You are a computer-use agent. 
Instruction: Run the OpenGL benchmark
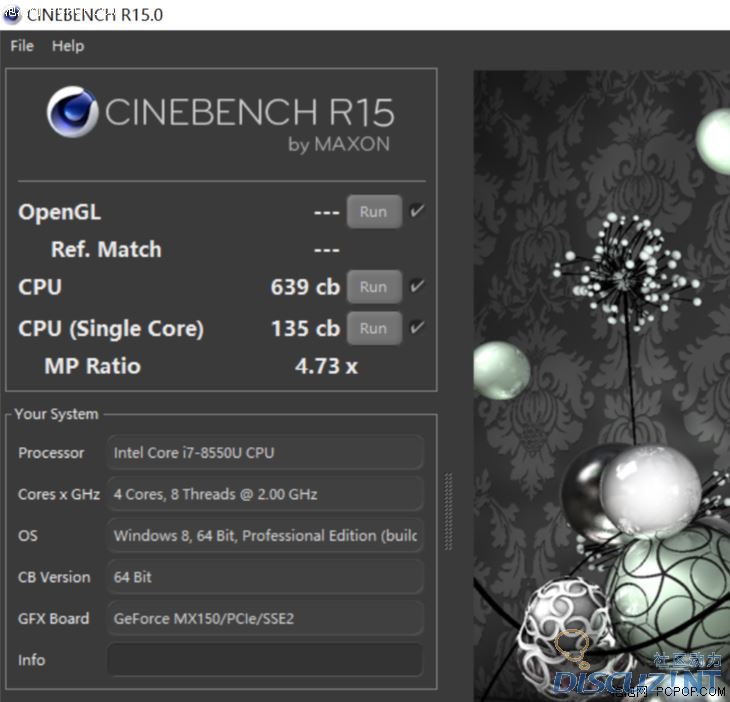[x=373, y=212]
